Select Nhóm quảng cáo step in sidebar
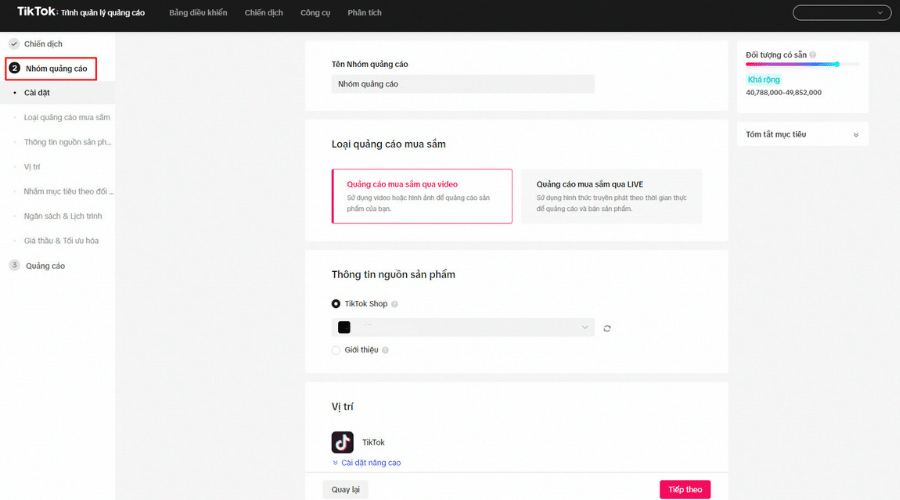Screen dimensions: 900x500 [56, 68]
